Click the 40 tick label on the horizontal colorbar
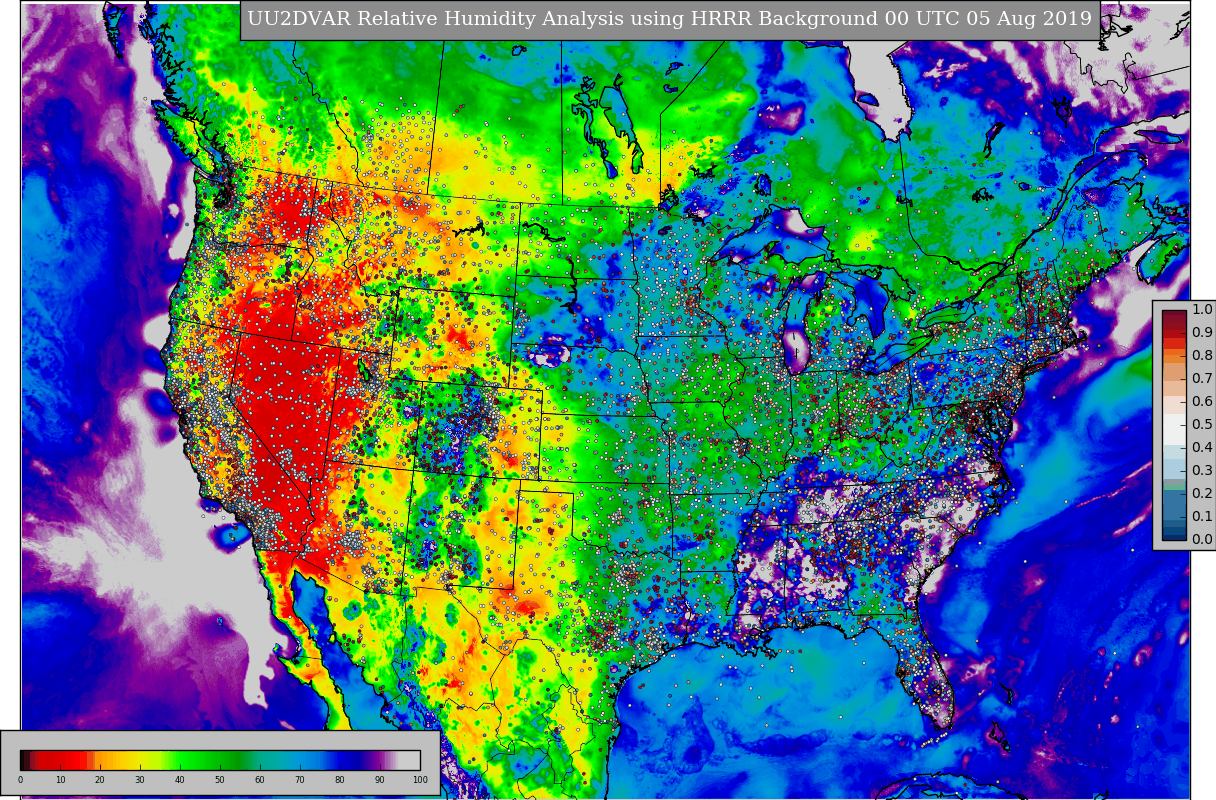Screen dimensions: 1216x800 [x=180, y=780]
